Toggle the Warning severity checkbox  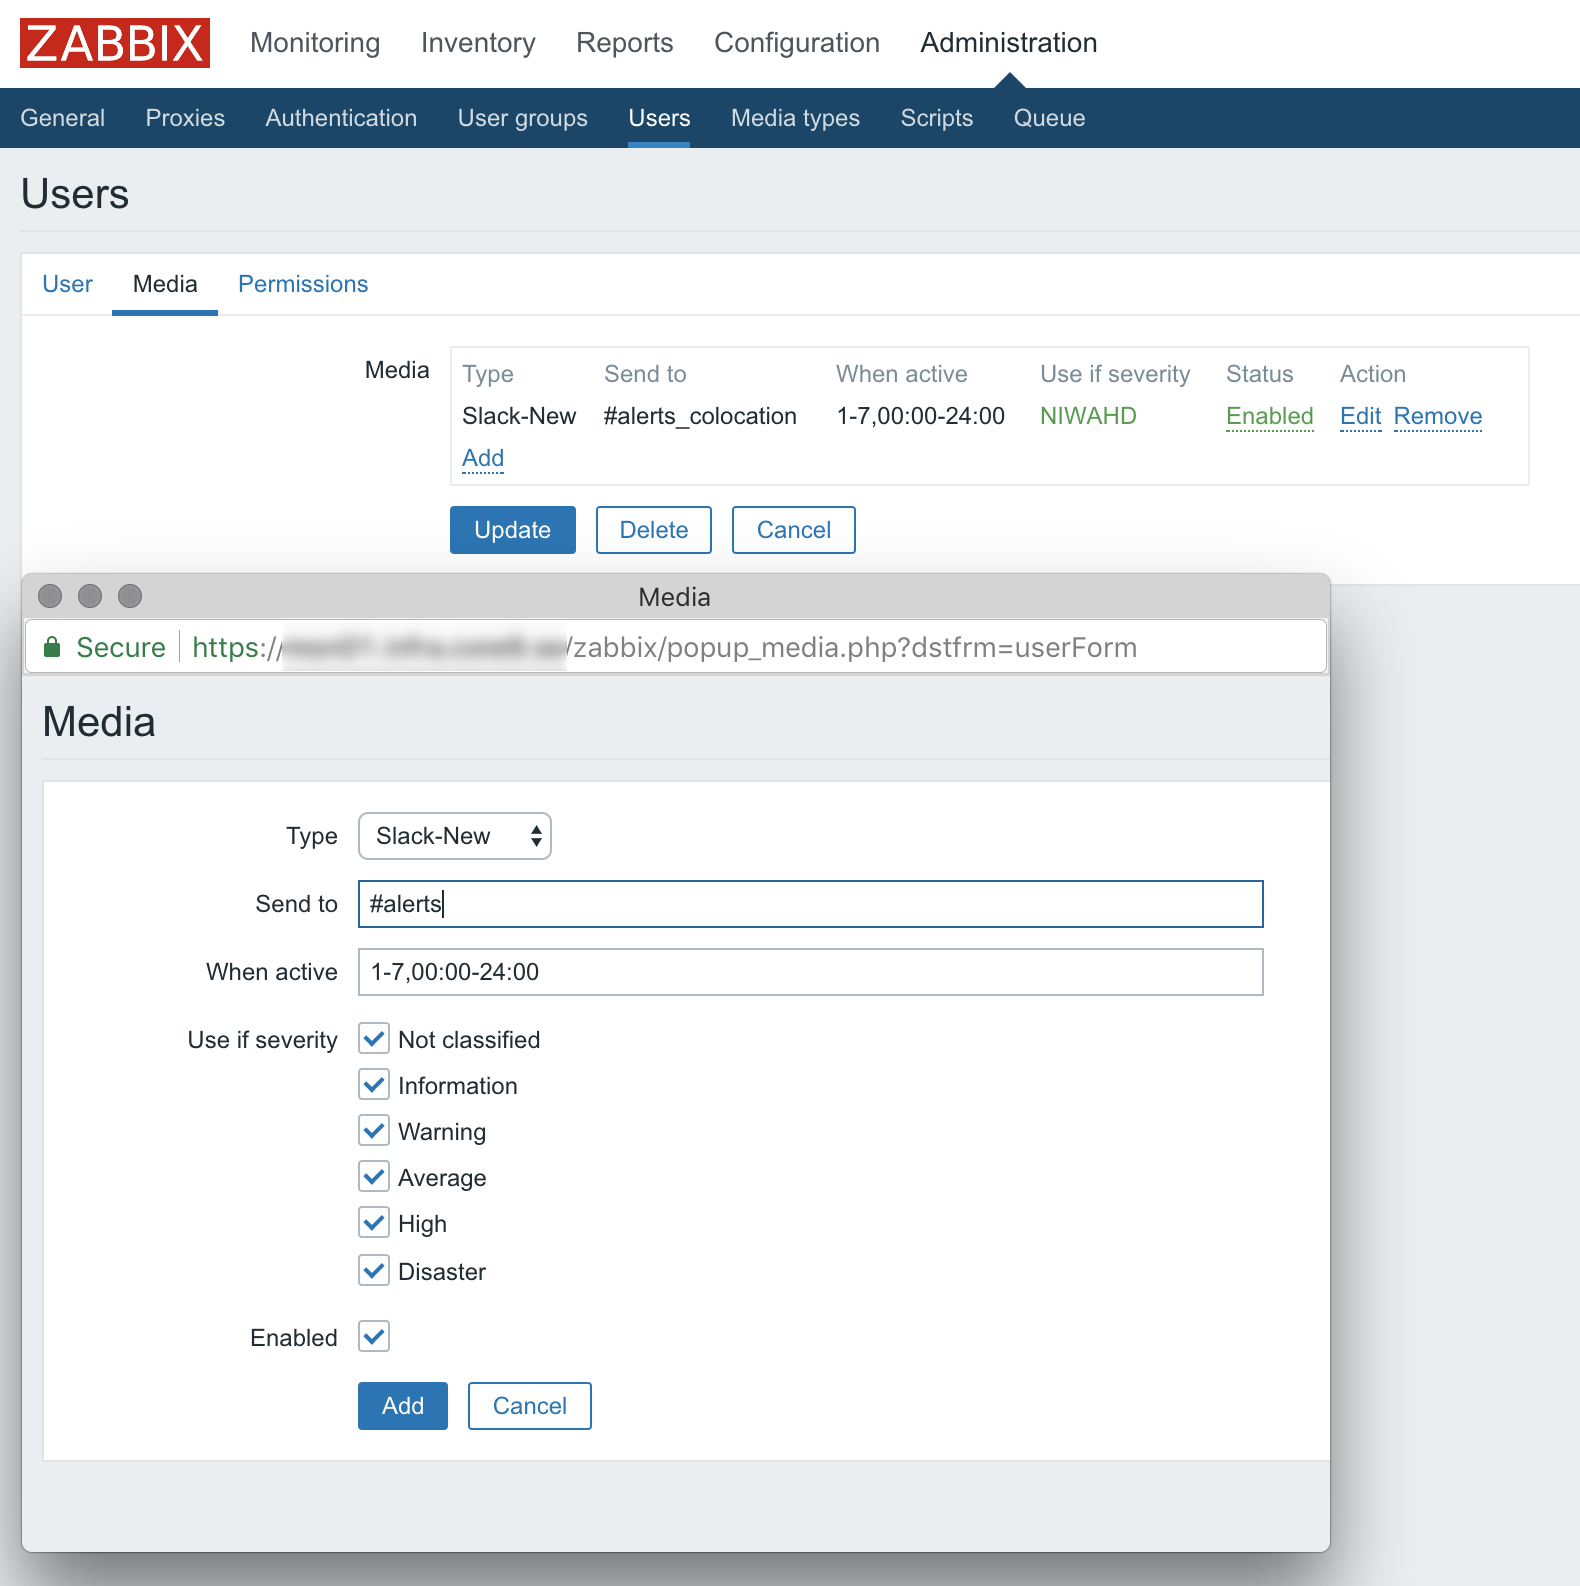pos(374,1131)
